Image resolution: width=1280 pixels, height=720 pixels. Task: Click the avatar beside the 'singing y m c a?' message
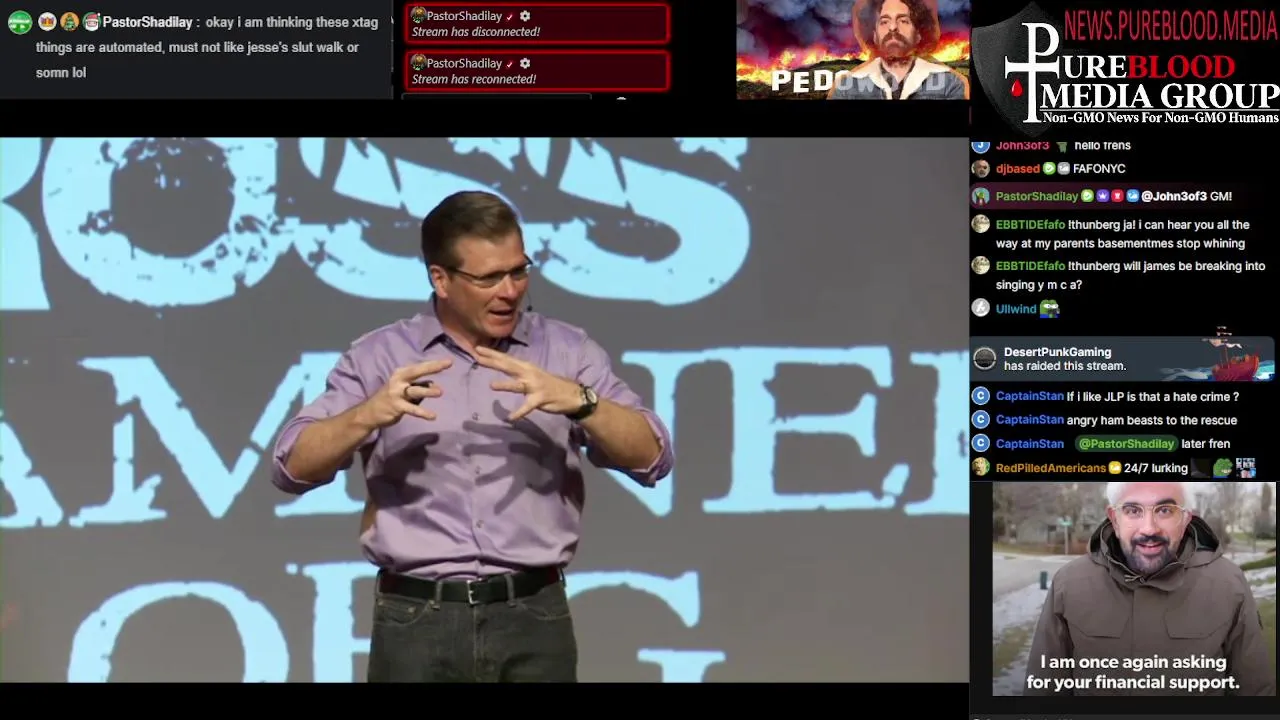point(980,266)
